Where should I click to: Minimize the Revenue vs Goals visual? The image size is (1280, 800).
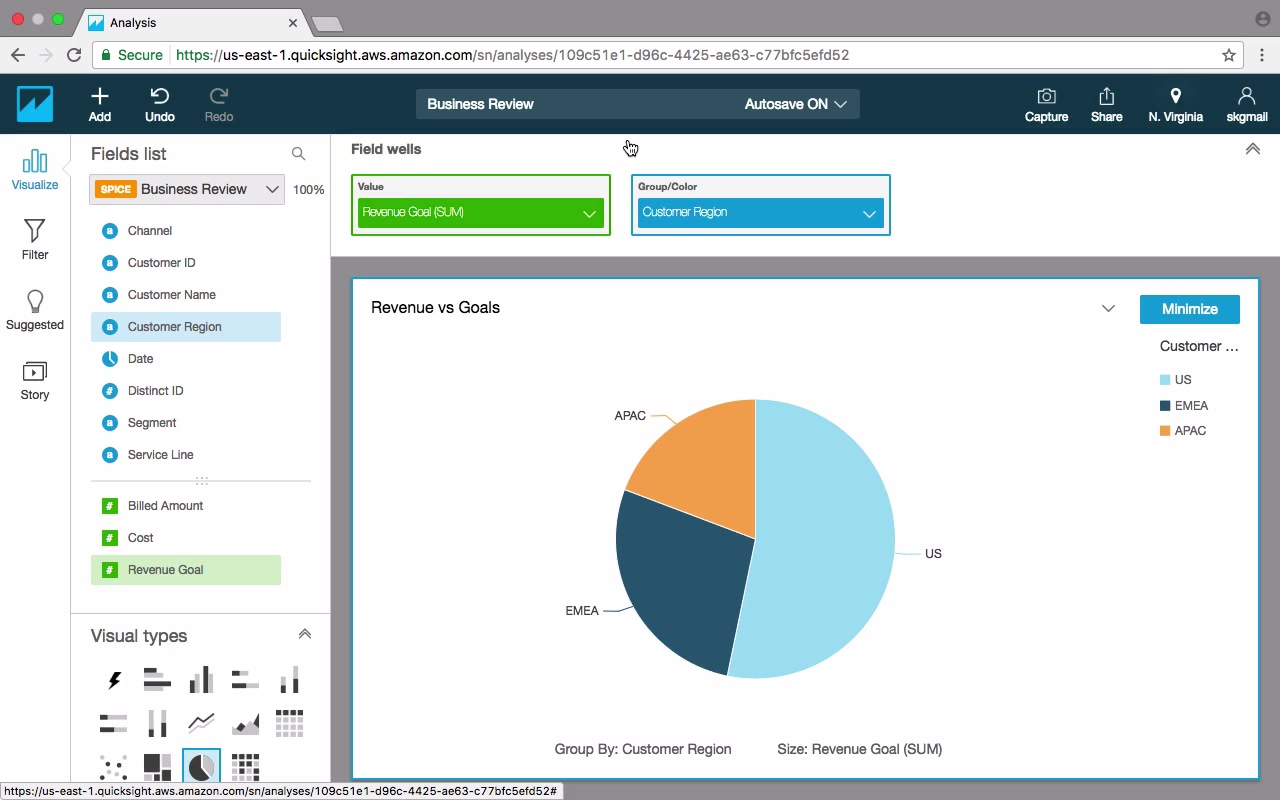(1190, 309)
